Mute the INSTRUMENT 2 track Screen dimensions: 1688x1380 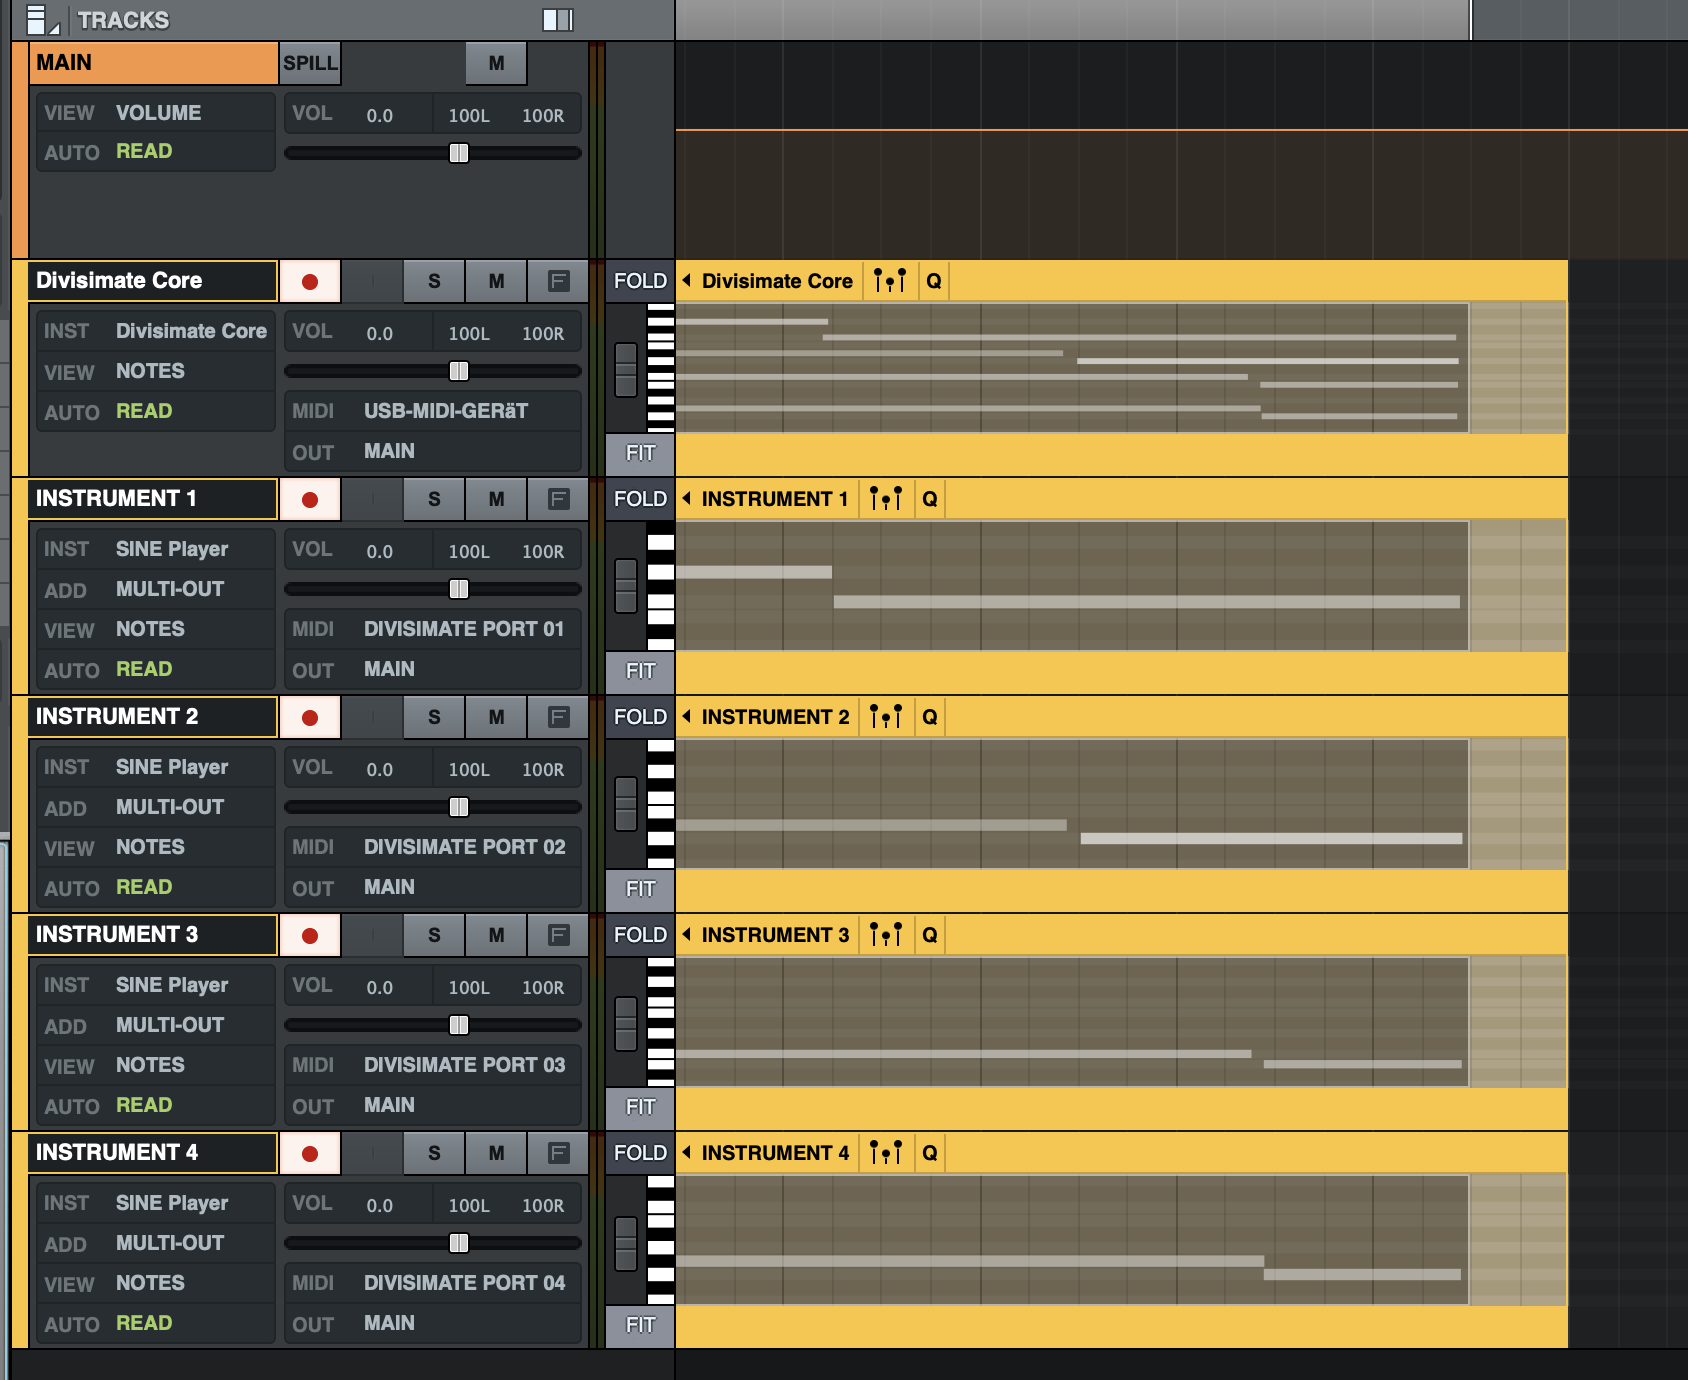(496, 718)
